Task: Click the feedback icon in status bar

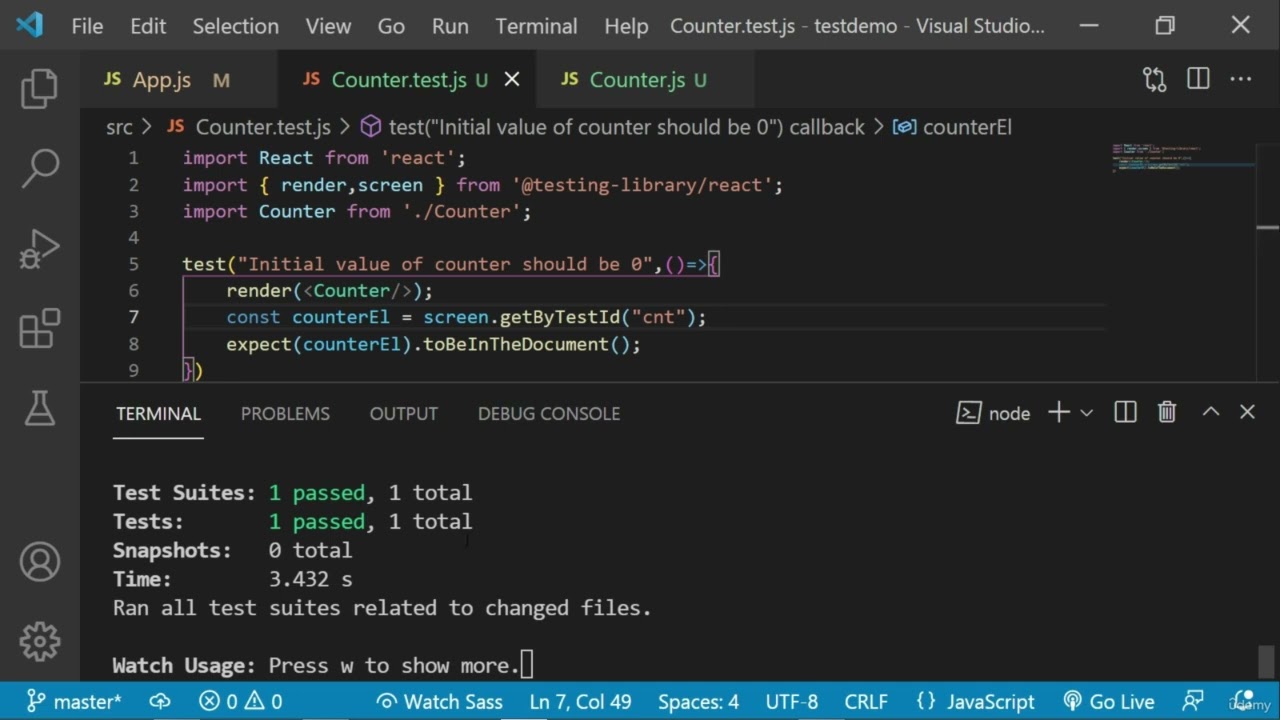Action: (1193, 701)
